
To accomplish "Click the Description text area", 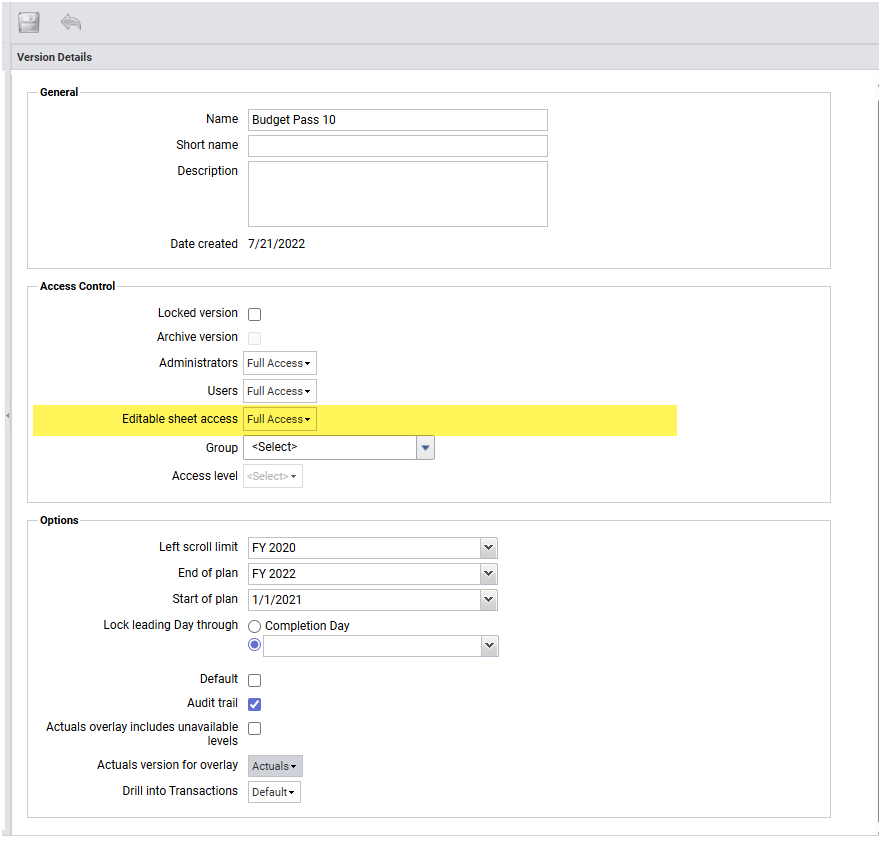I will (x=397, y=194).
